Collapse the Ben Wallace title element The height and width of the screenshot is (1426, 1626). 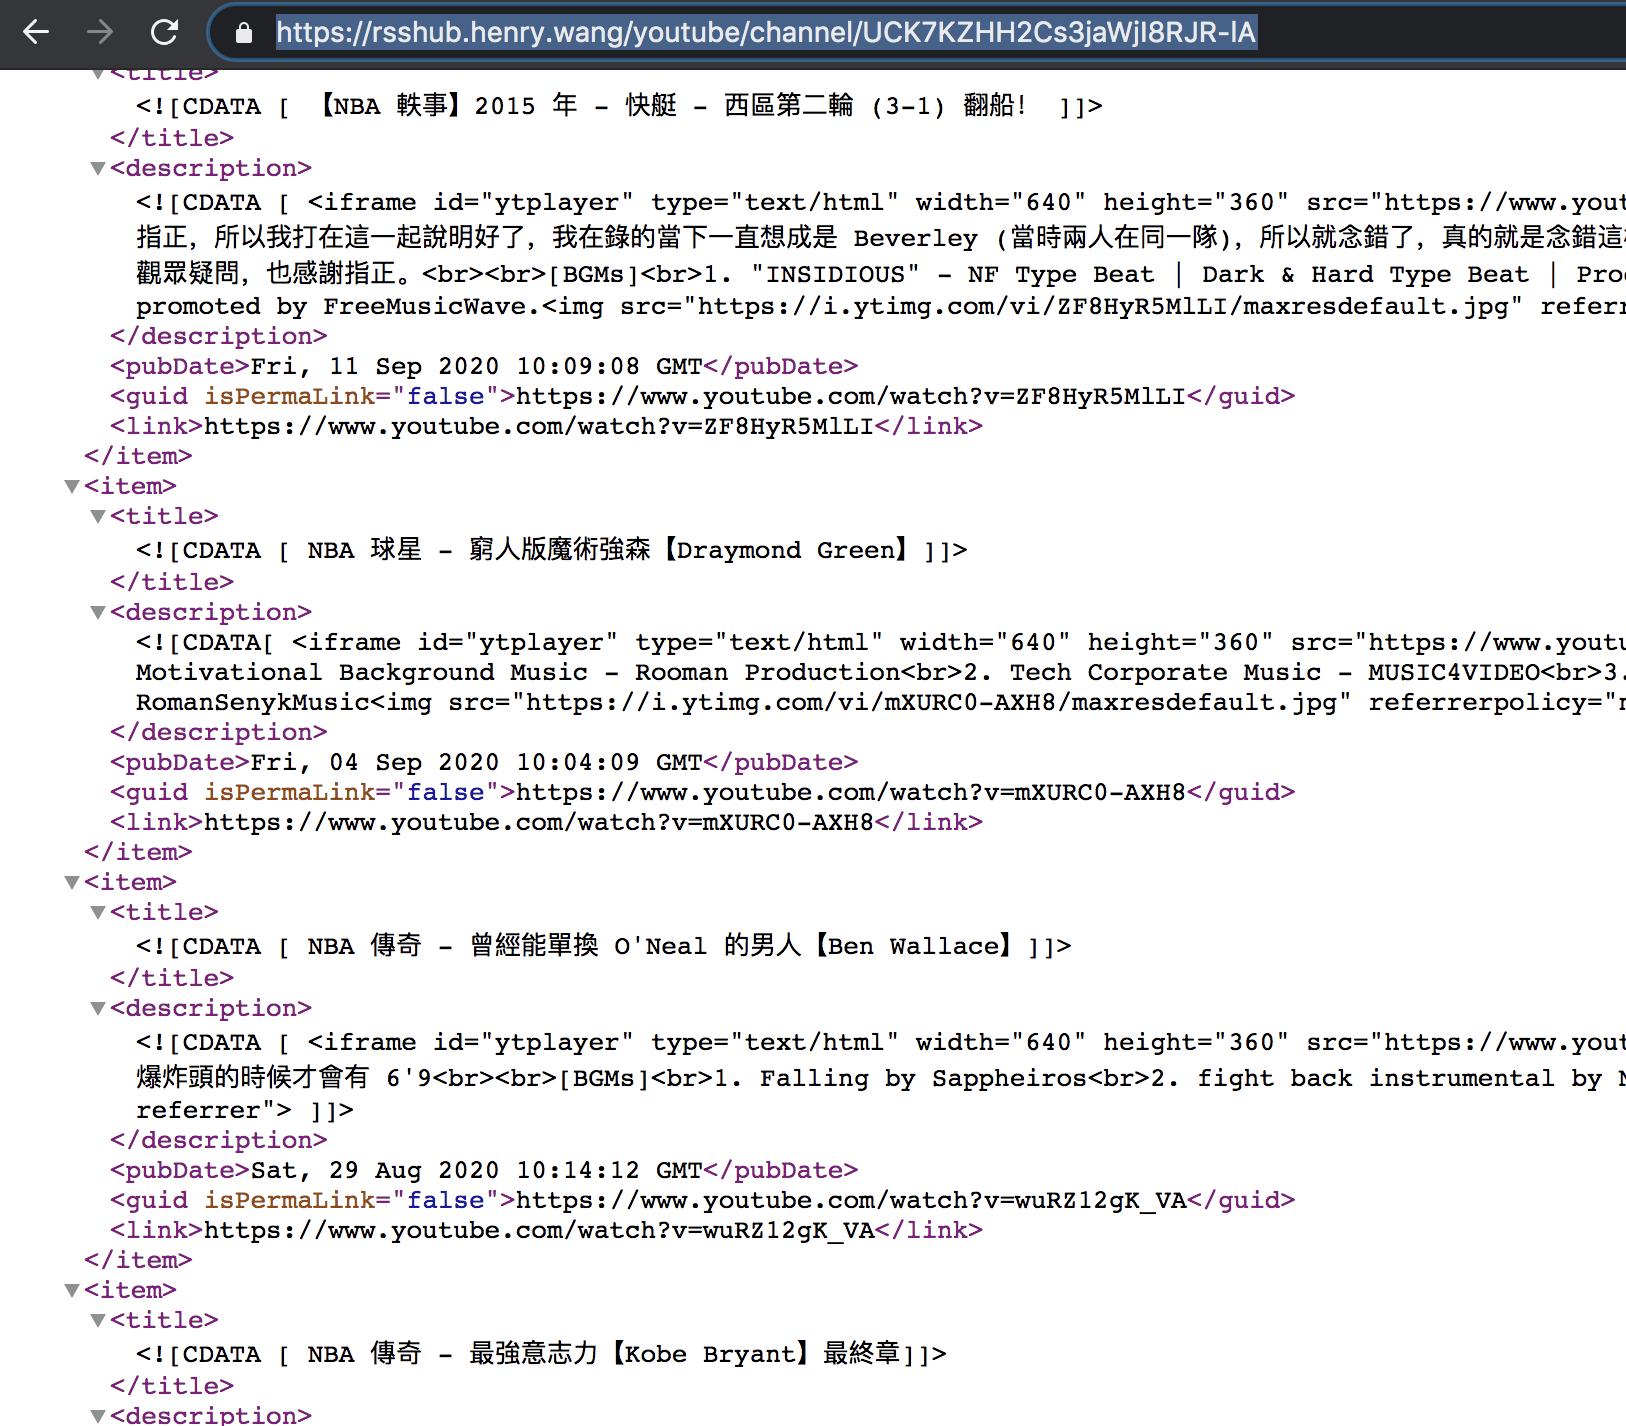[x=97, y=911]
